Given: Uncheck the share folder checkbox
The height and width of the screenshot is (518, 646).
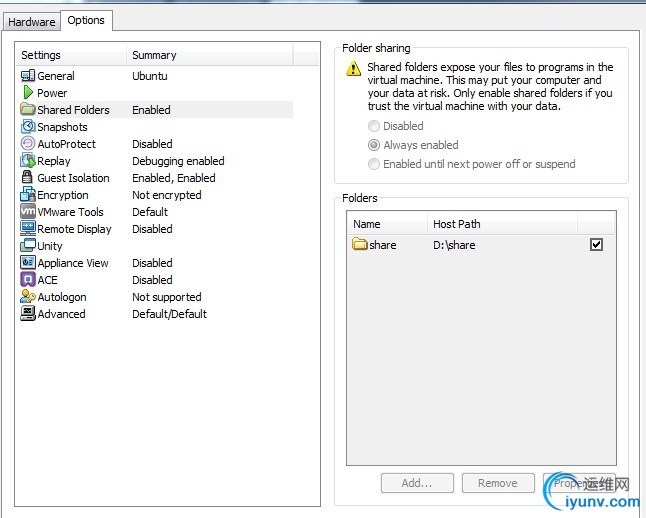Looking at the screenshot, I should [596, 244].
